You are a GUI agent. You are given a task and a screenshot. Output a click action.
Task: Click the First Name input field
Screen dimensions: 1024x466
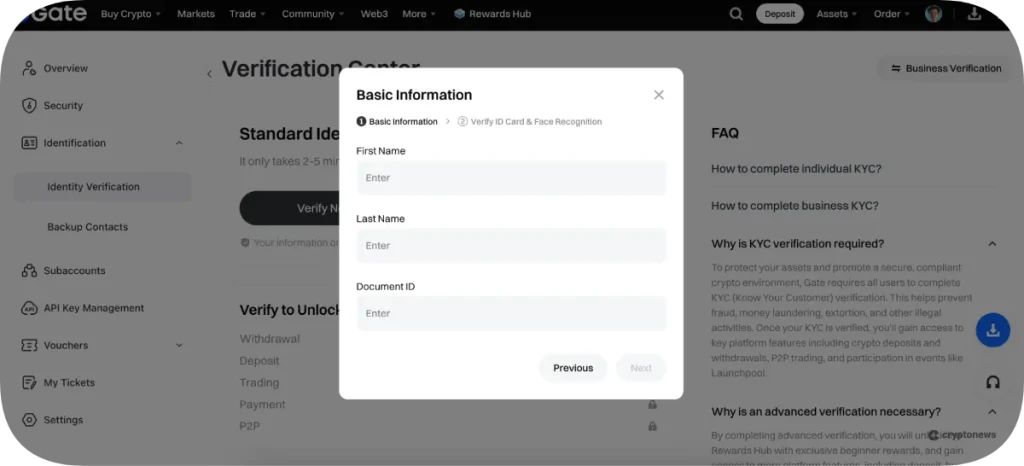click(x=511, y=178)
